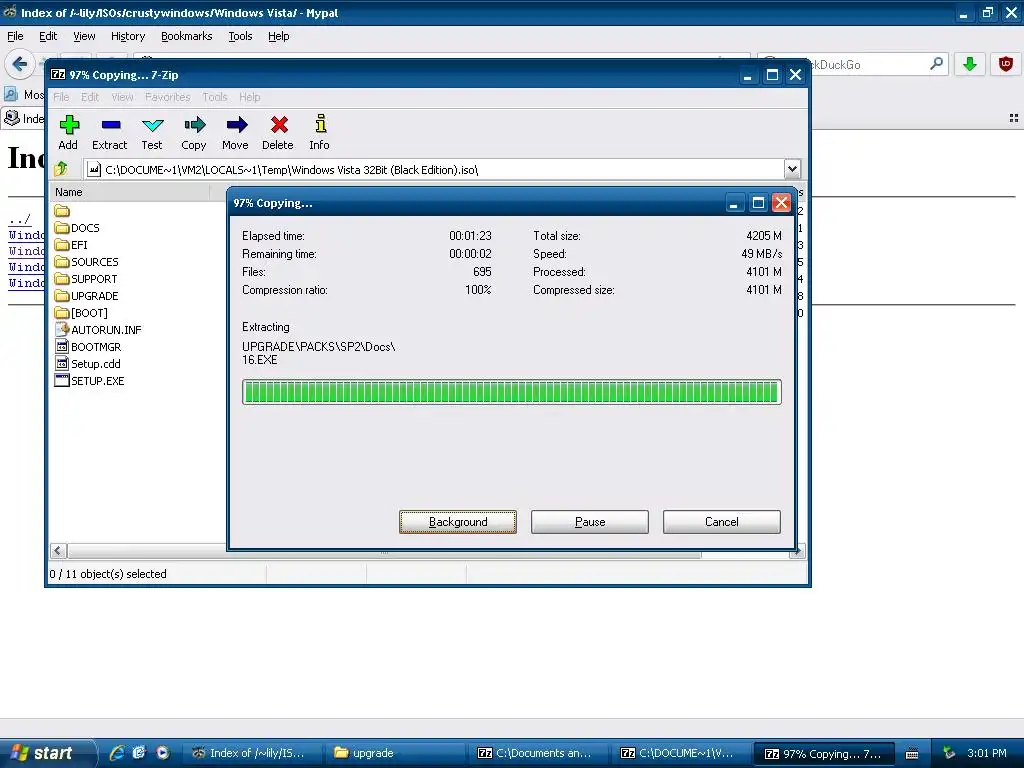
Task: Open the 7-Zip Edit menu
Action: click(x=90, y=97)
